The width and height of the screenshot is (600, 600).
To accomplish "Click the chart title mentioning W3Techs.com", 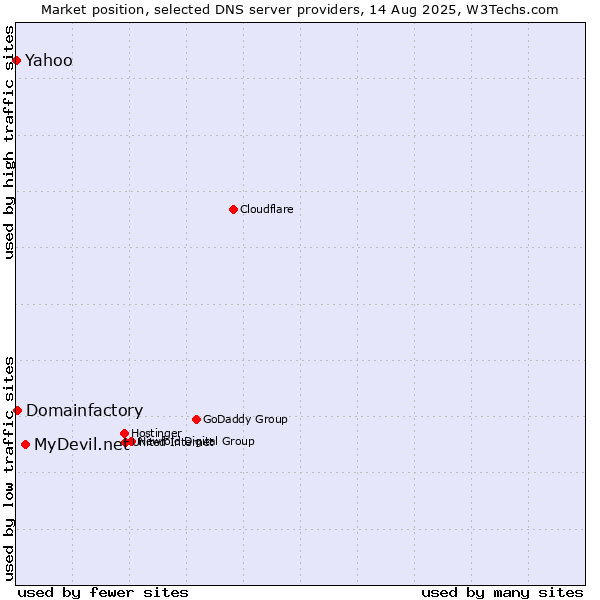I will pos(300,10).
